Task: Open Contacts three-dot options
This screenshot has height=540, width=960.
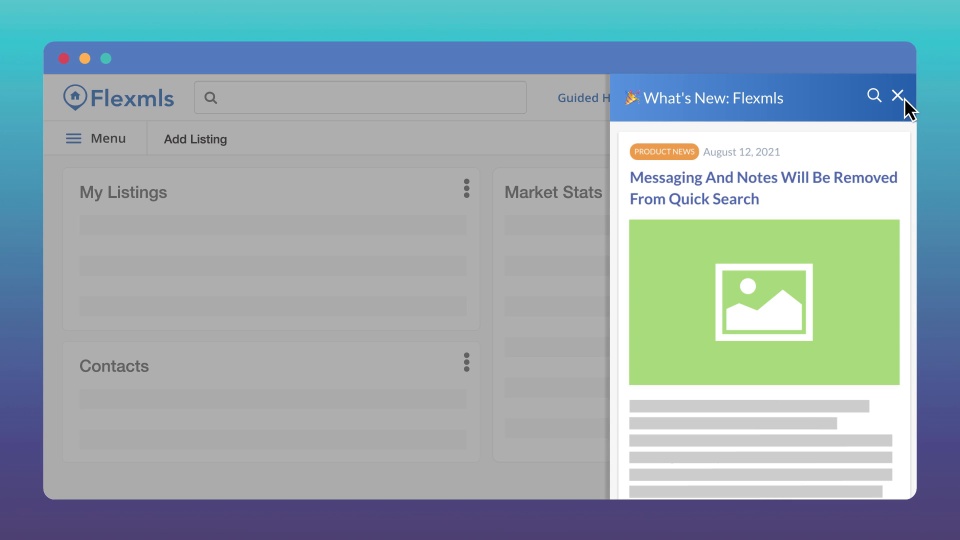Action: (x=467, y=362)
